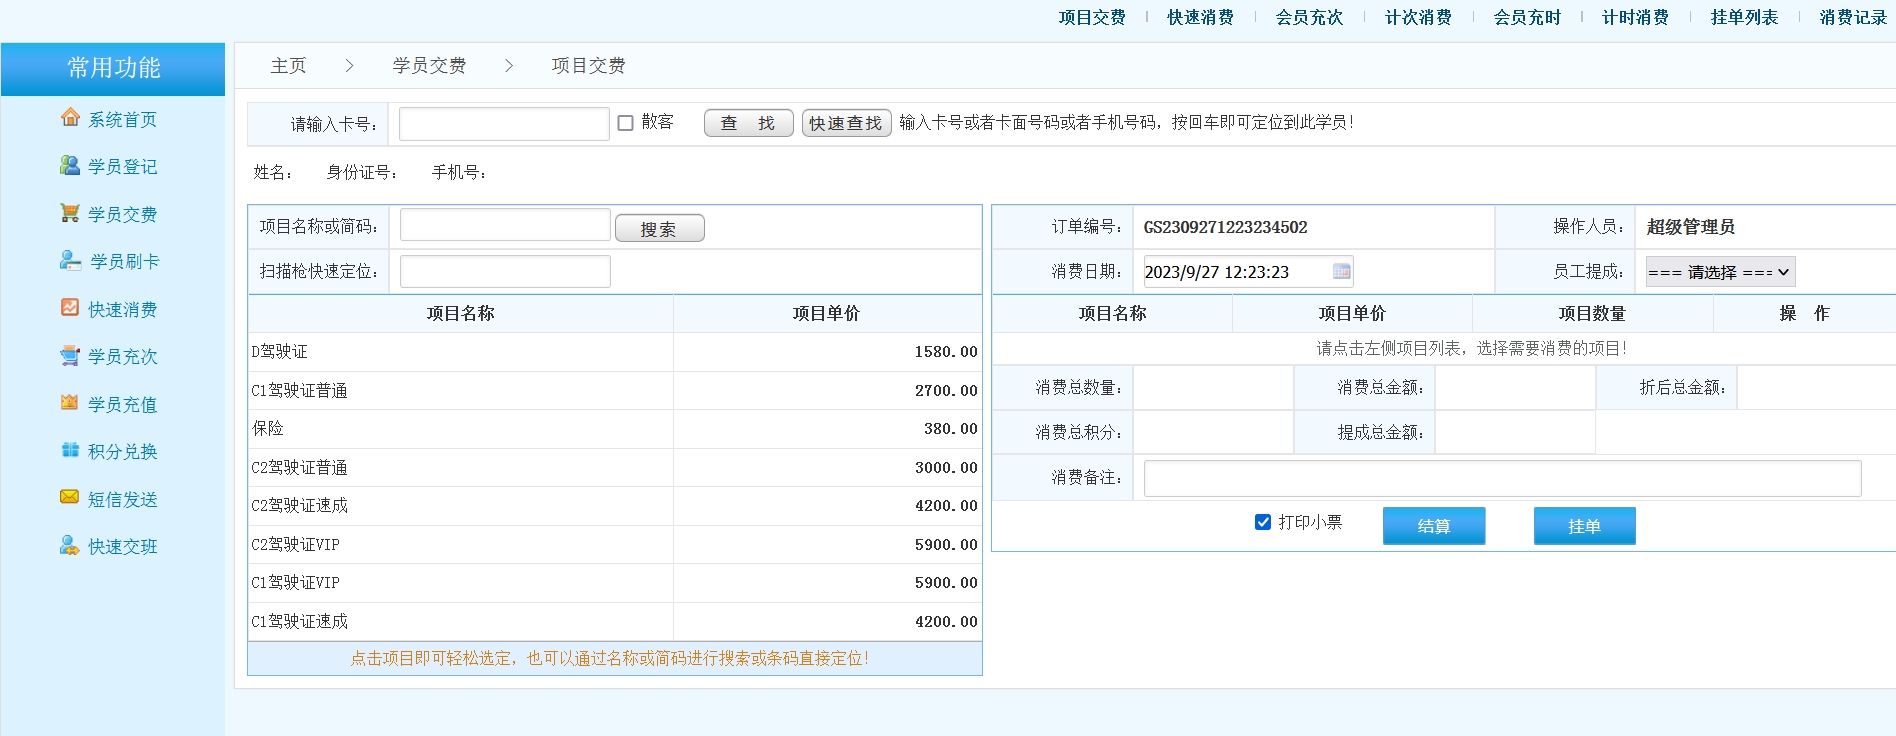Click the blue 结算 button

(x=1434, y=526)
